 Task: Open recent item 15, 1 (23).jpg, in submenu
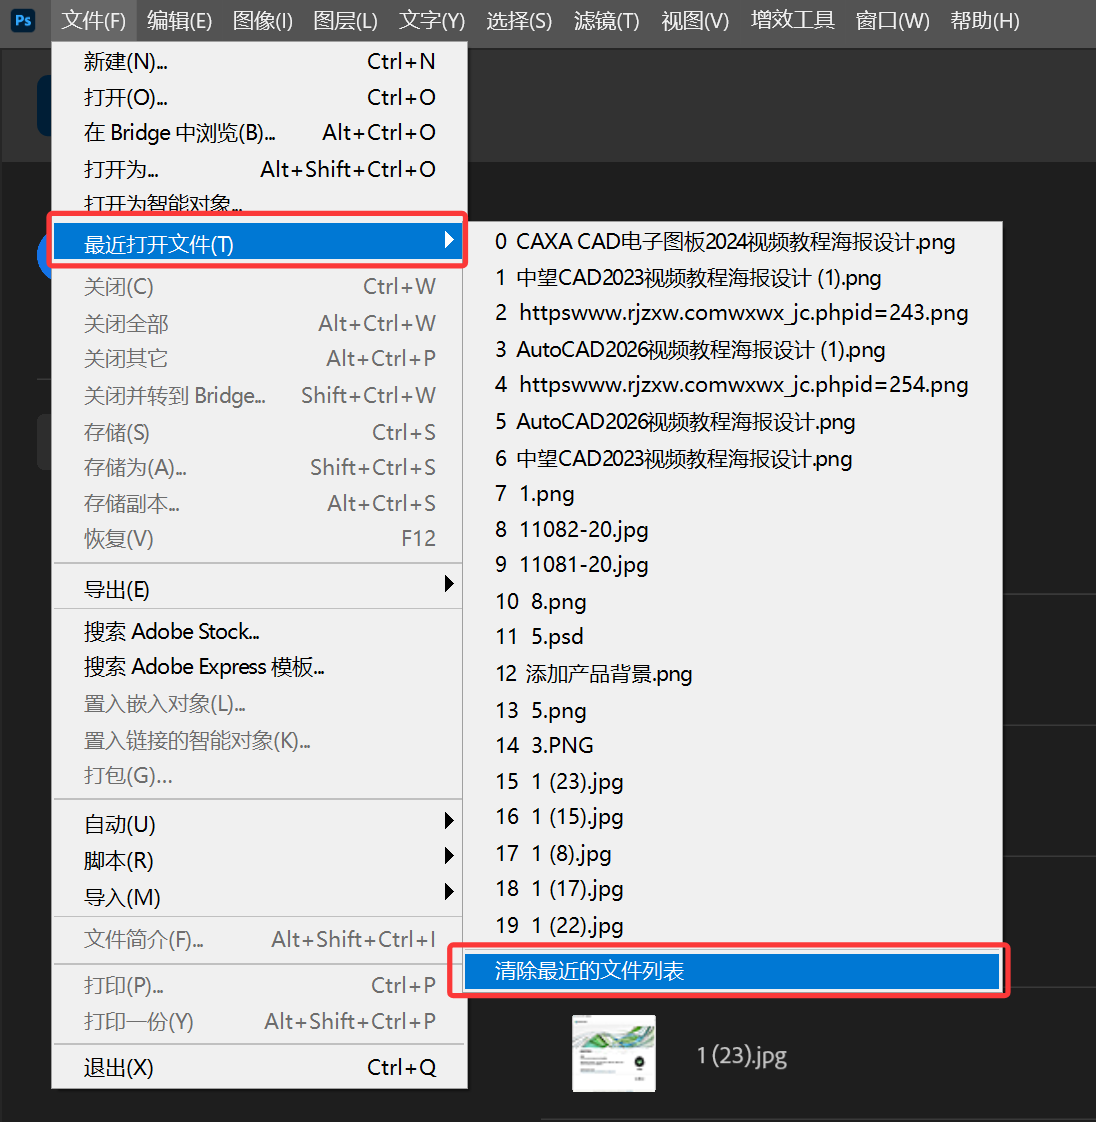(x=733, y=781)
